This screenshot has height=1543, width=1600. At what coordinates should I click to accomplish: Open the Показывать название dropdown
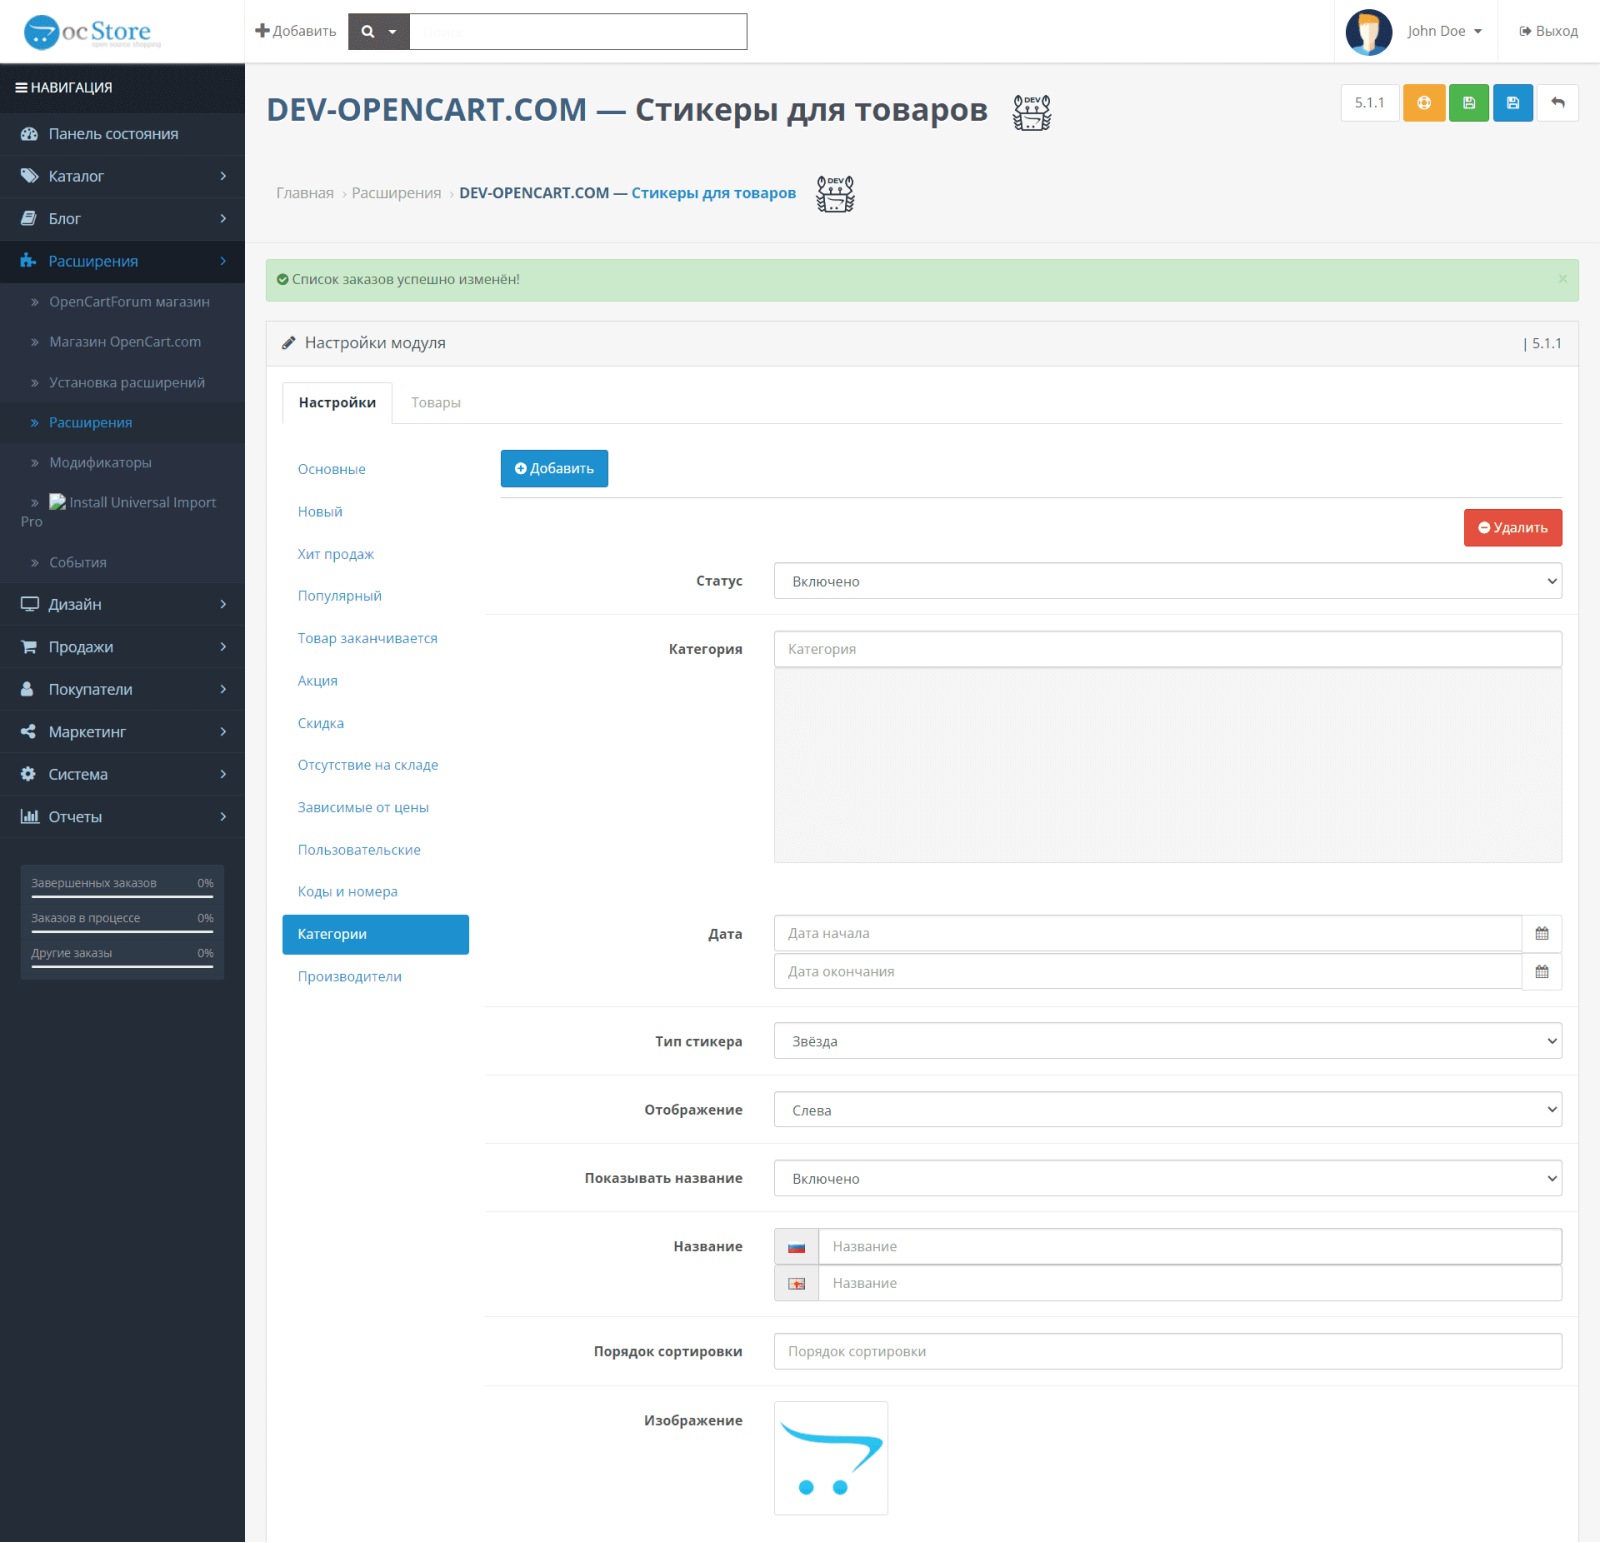(x=1167, y=1179)
